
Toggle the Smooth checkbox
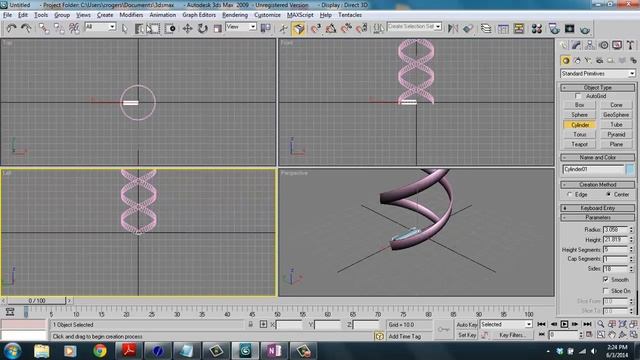[606, 280]
